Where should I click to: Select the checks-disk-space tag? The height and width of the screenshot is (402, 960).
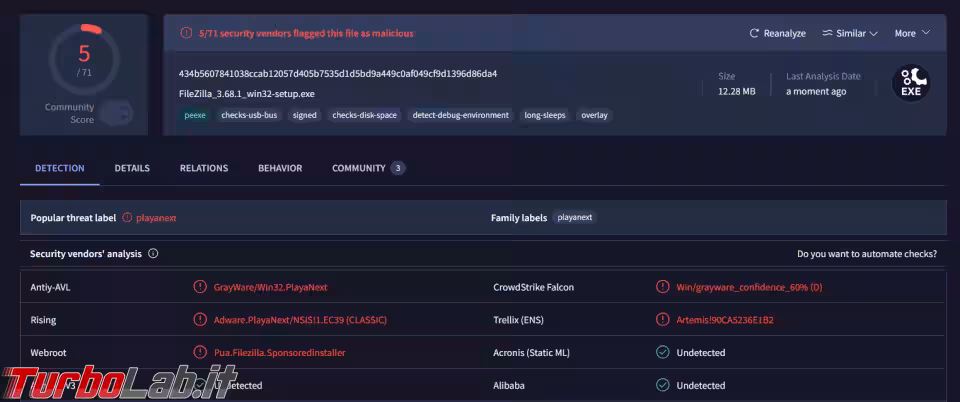point(364,115)
